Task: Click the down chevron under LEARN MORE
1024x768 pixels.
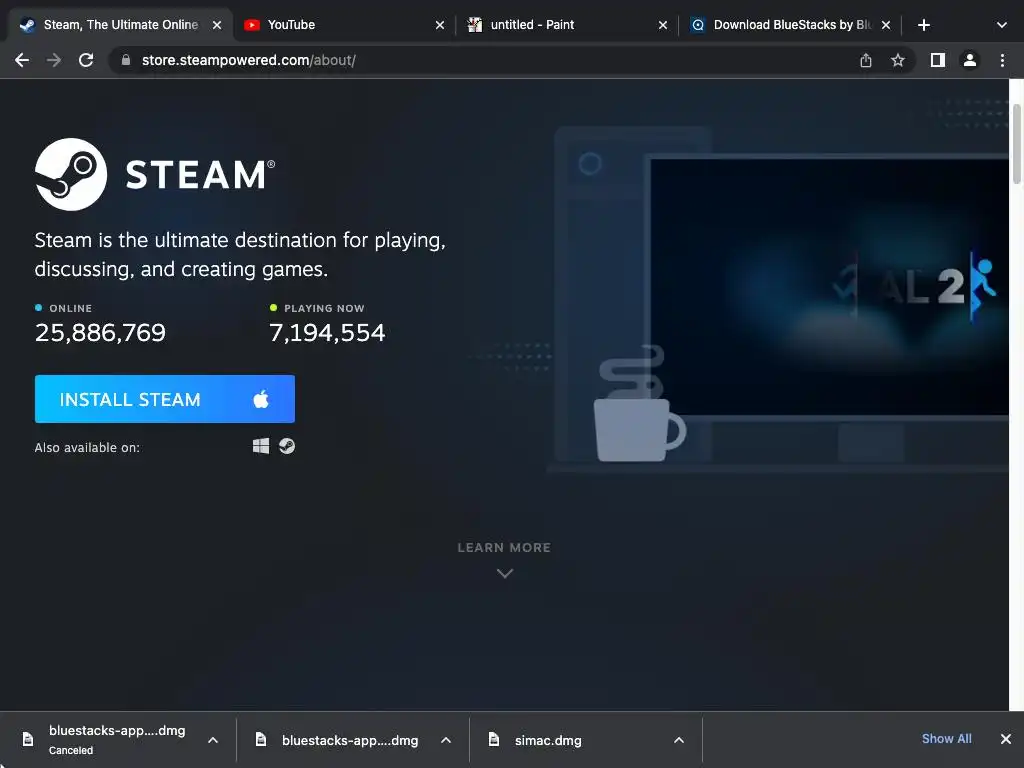Action: coord(505,573)
